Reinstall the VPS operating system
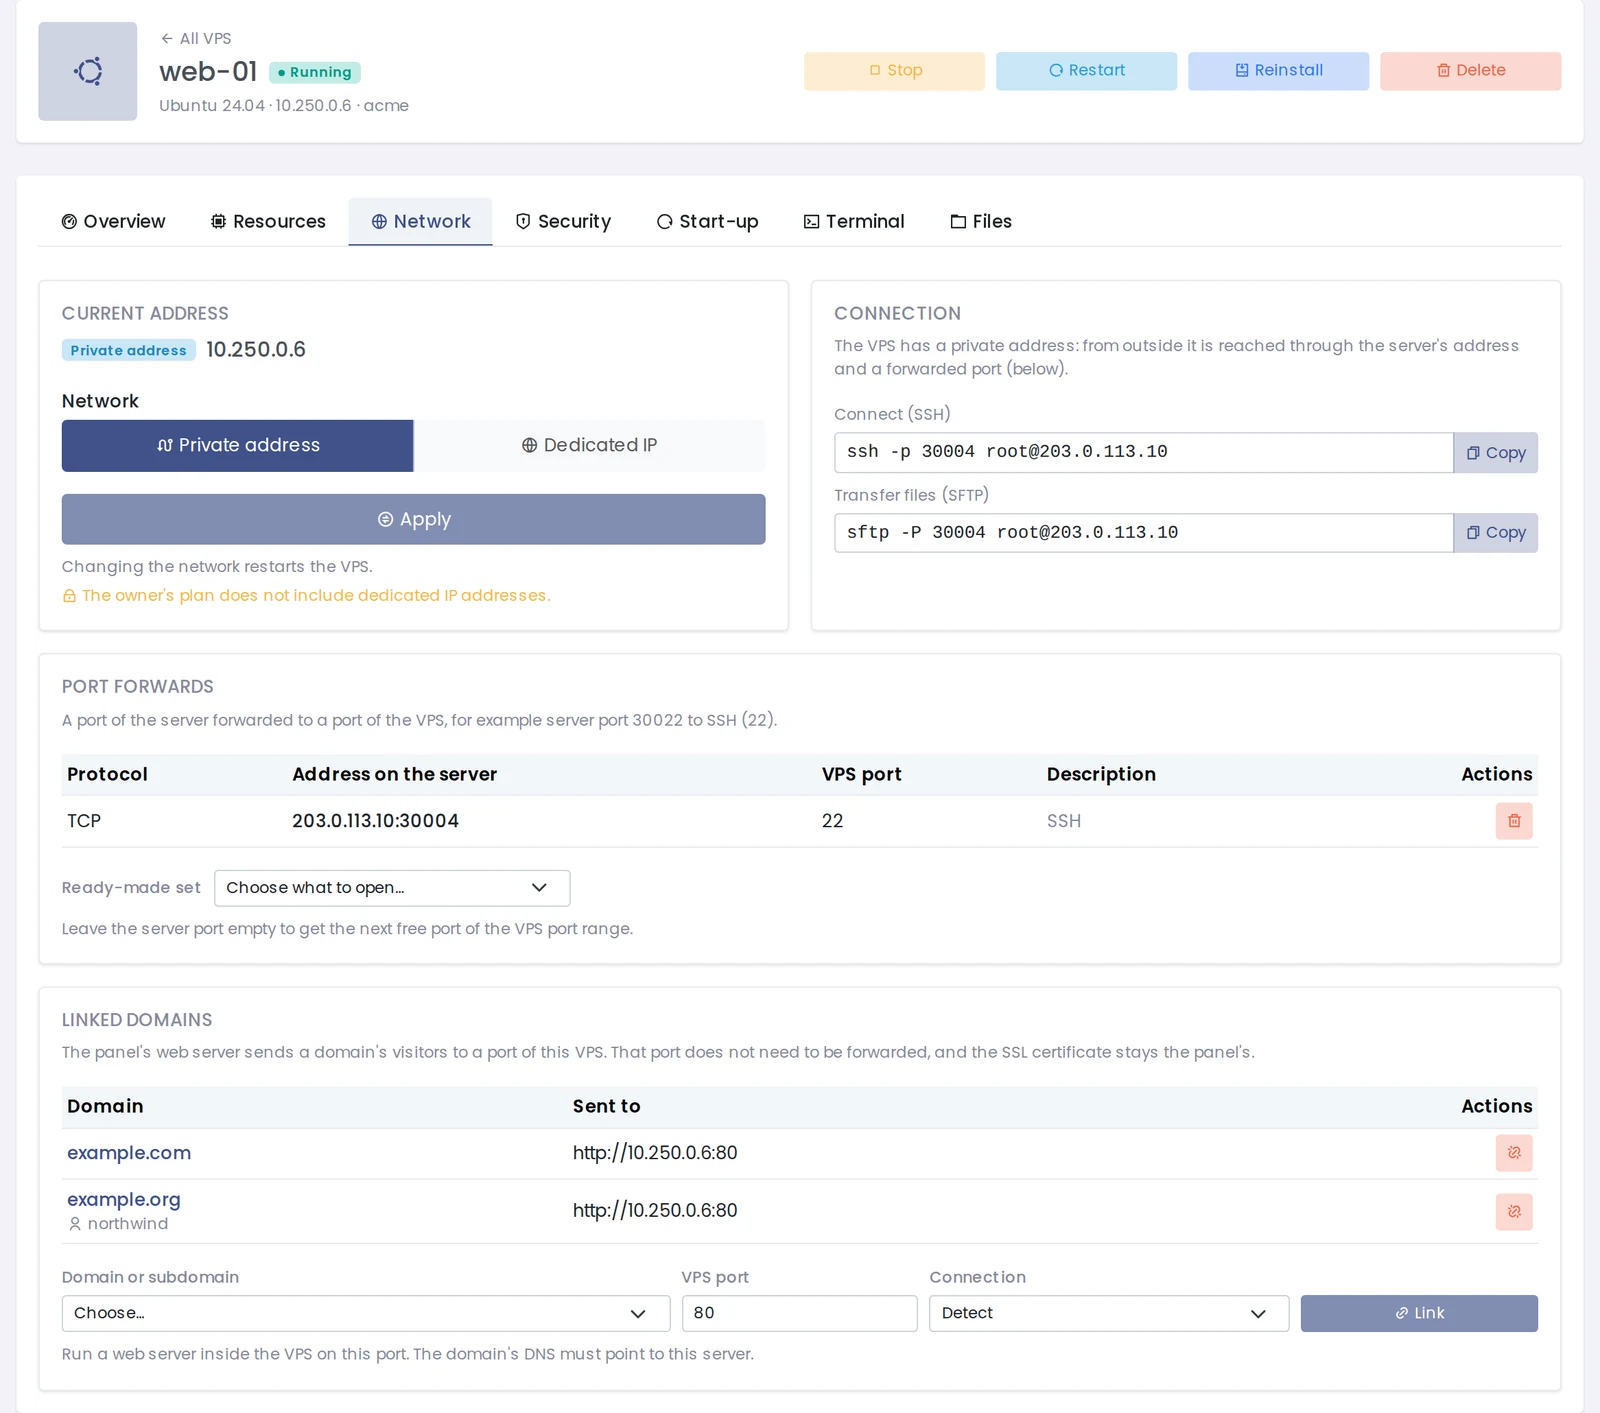The width and height of the screenshot is (1600, 1413). pos(1278,71)
